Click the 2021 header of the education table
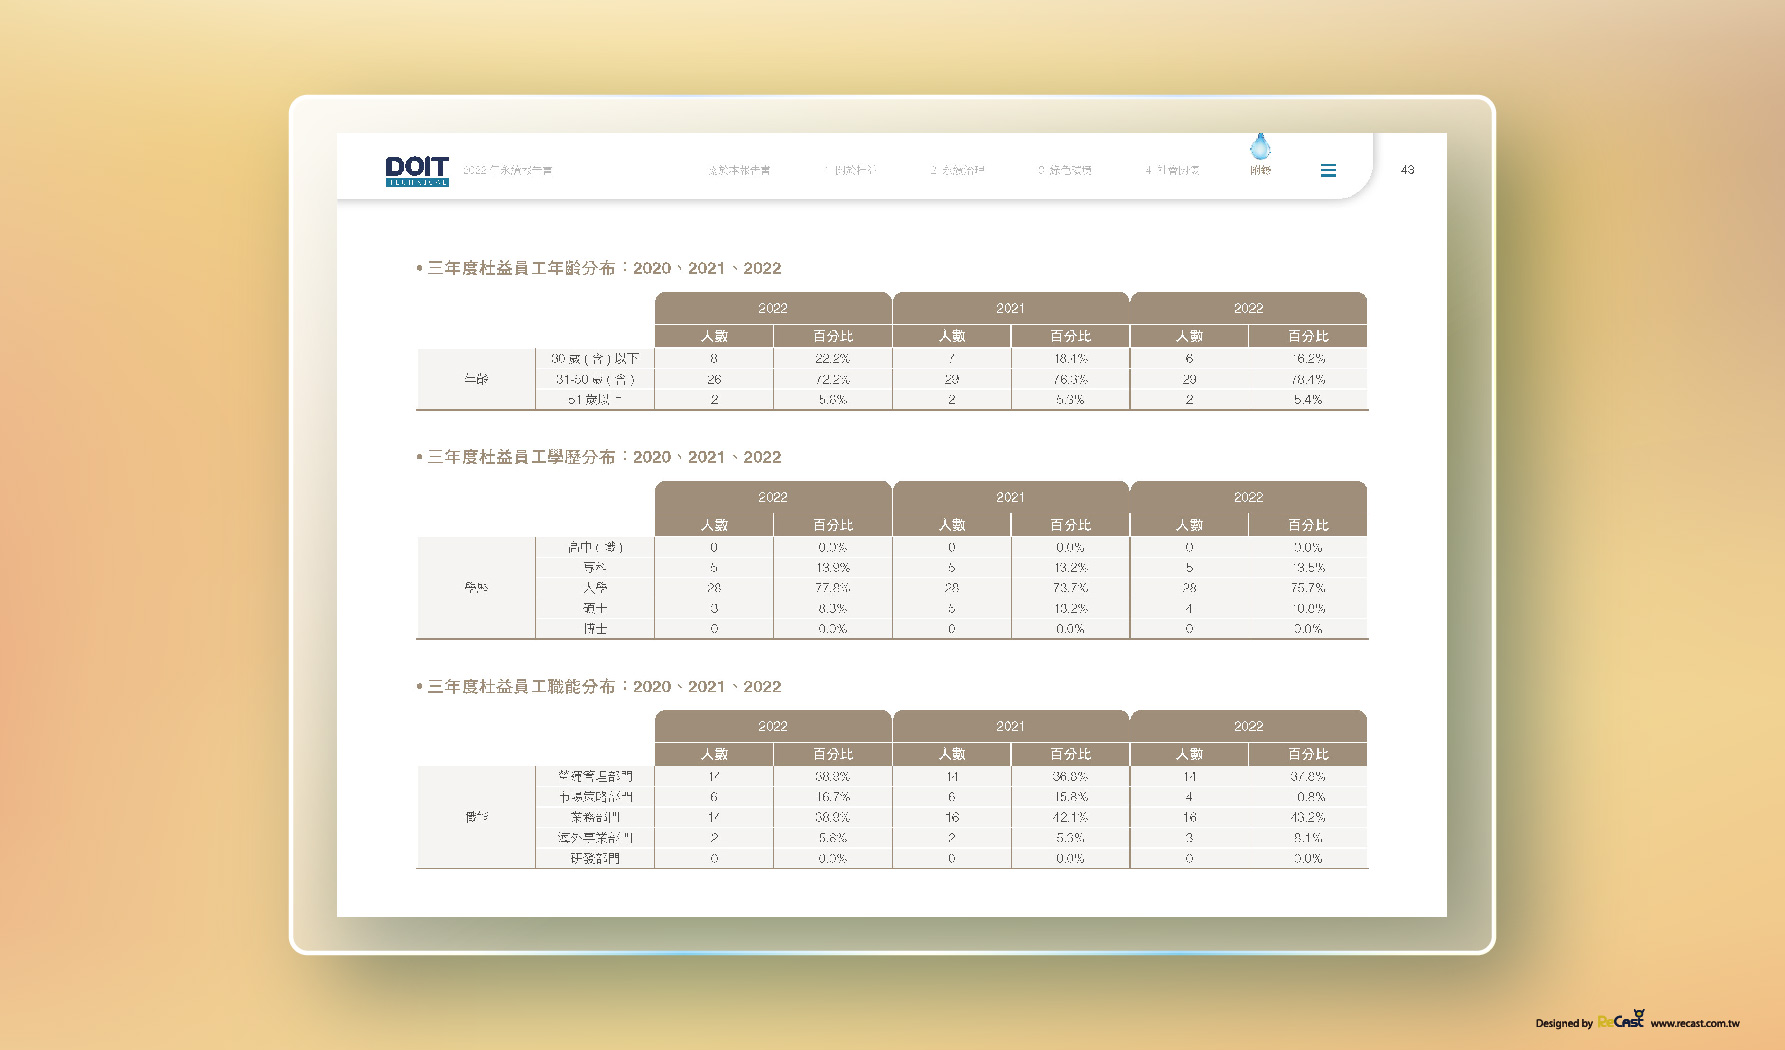 pyautogui.click(x=1010, y=497)
